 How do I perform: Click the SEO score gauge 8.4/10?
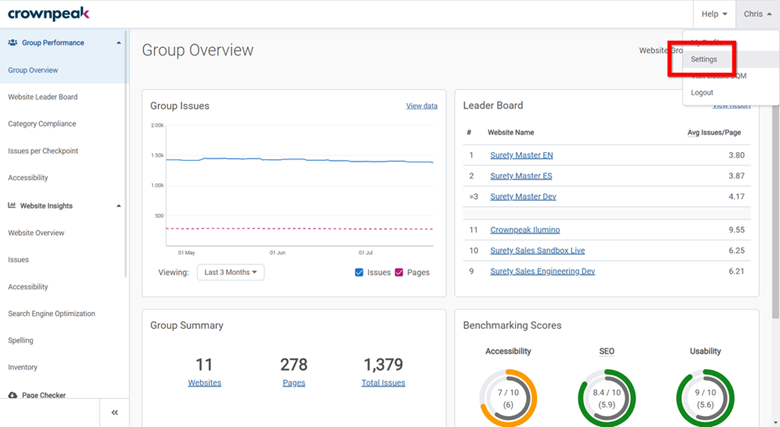606,398
